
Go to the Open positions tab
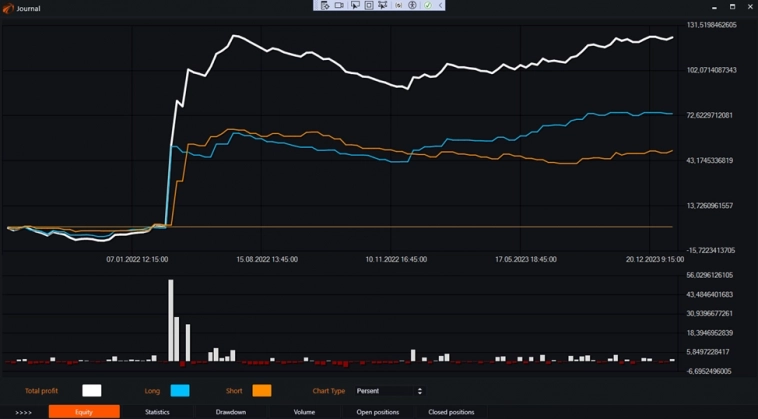[x=377, y=412]
